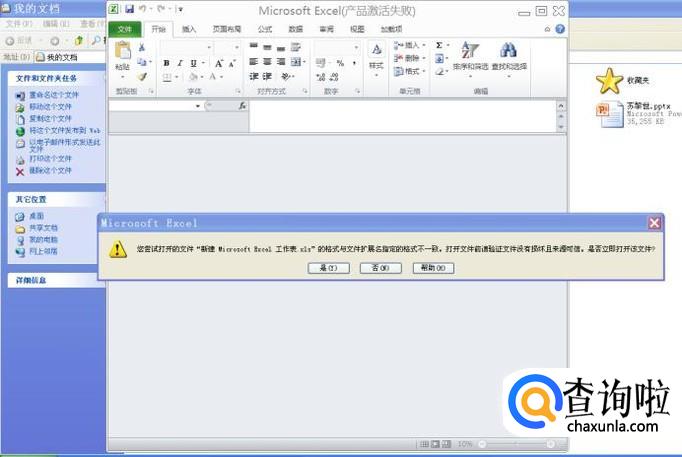Viewport: 682px width, 457px height.
Task: Toggle Bold formatting
Action: 166,63
